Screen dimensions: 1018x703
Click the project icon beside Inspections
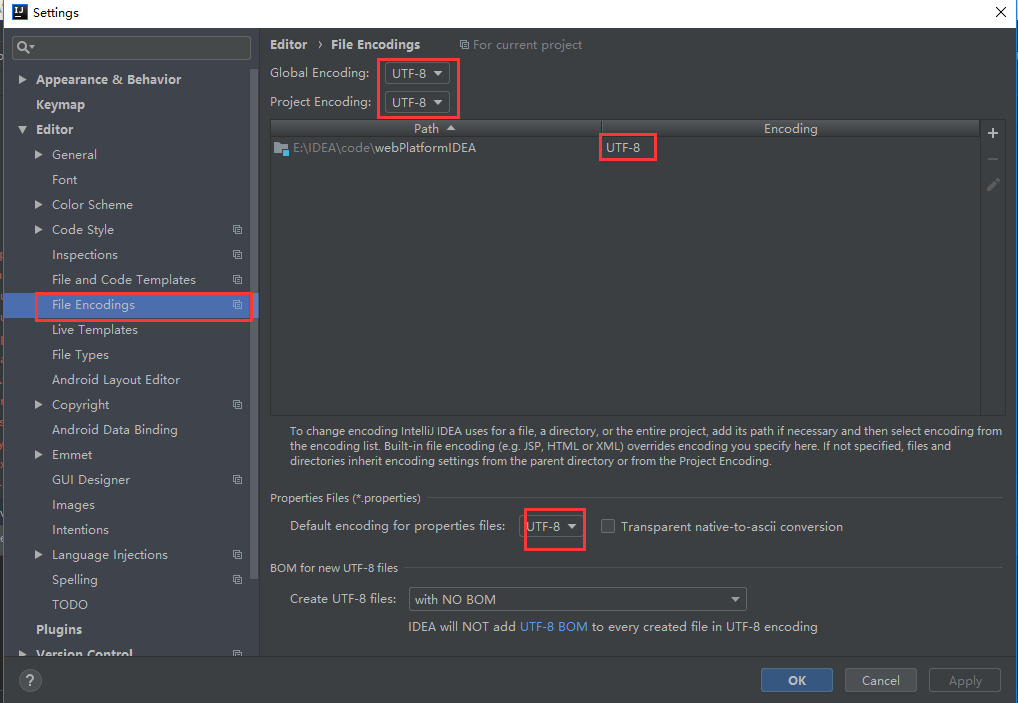tap(238, 254)
